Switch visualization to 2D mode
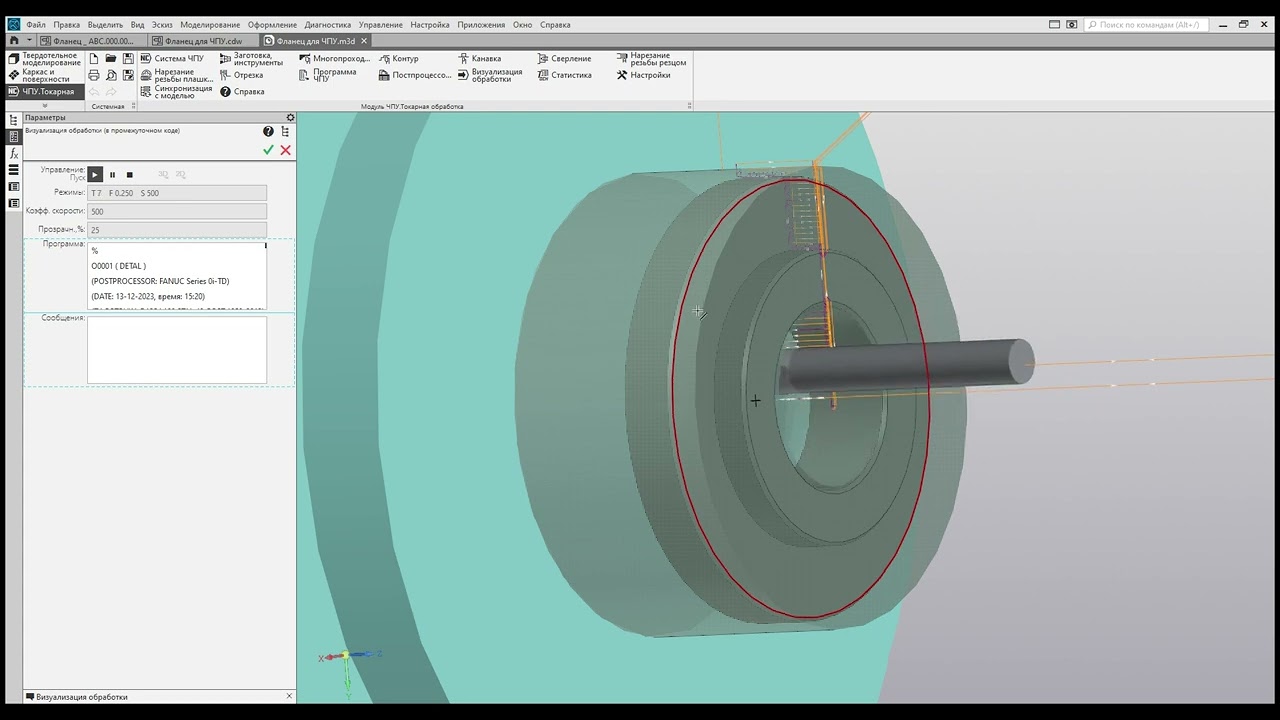 [180, 174]
